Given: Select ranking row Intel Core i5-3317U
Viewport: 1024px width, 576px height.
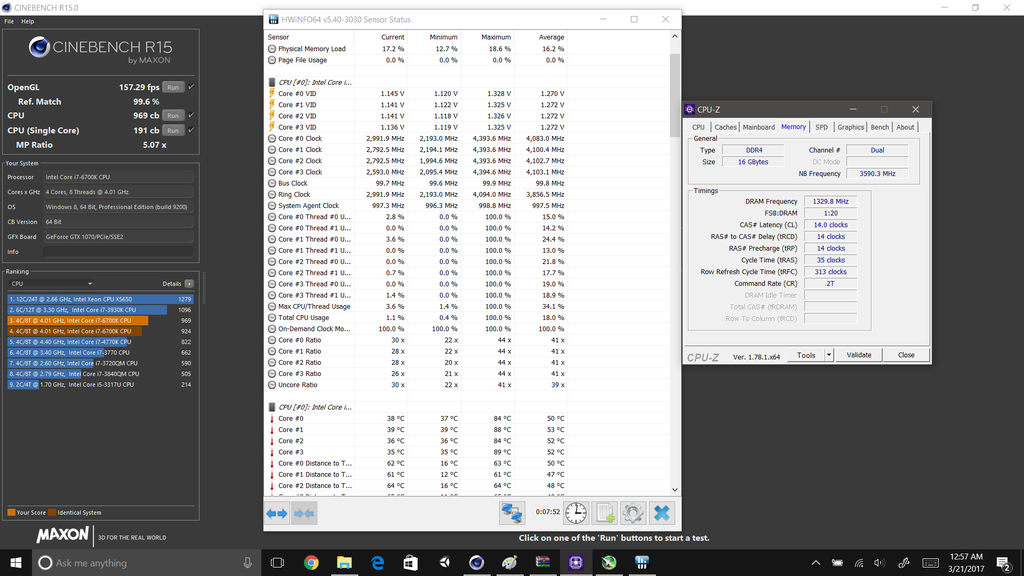Looking at the screenshot, I should [100, 385].
